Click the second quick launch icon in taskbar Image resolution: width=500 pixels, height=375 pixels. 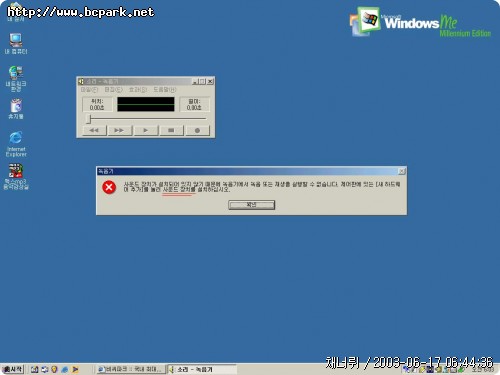45,369
